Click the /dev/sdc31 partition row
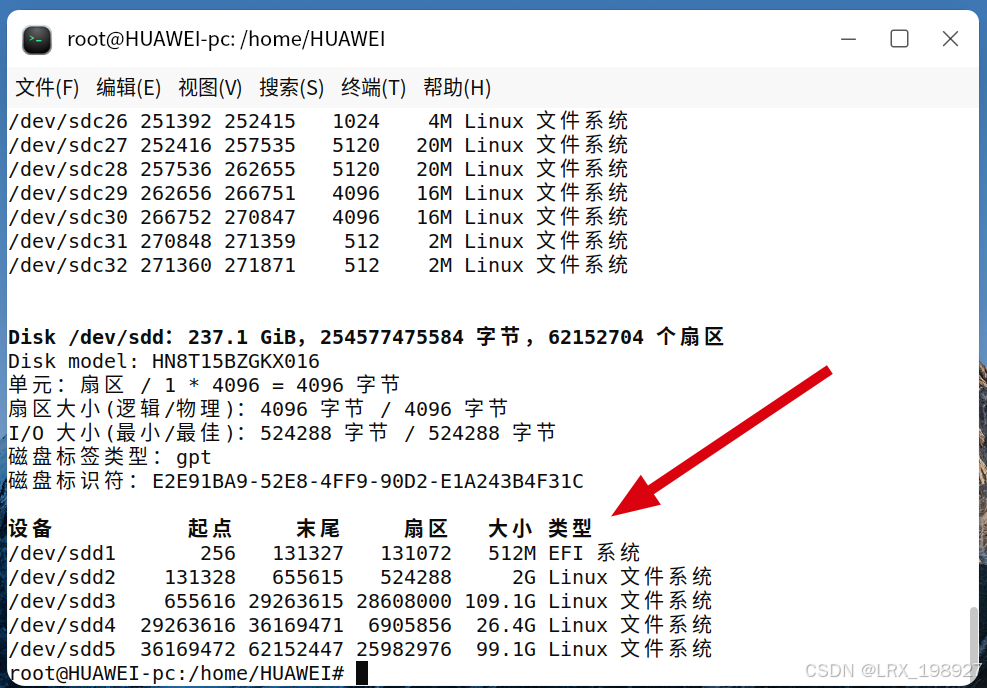Viewport: 987px width, 688px height. (x=318, y=241)
